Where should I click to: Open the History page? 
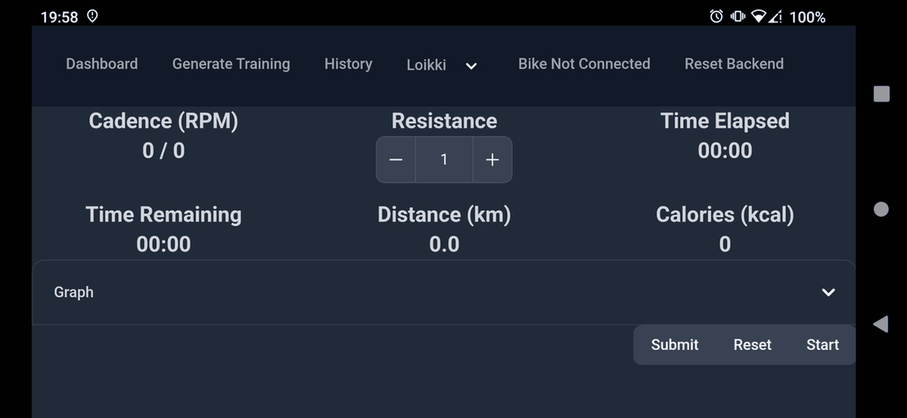point(348,64)
